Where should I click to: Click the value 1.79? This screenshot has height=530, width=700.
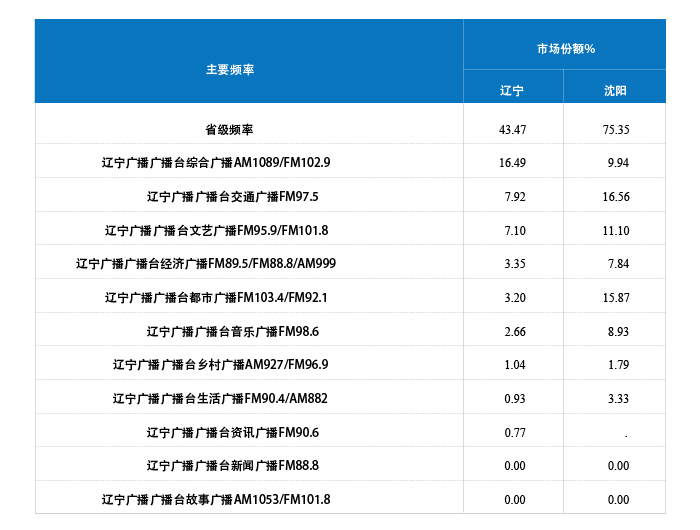tap(618, 364)
